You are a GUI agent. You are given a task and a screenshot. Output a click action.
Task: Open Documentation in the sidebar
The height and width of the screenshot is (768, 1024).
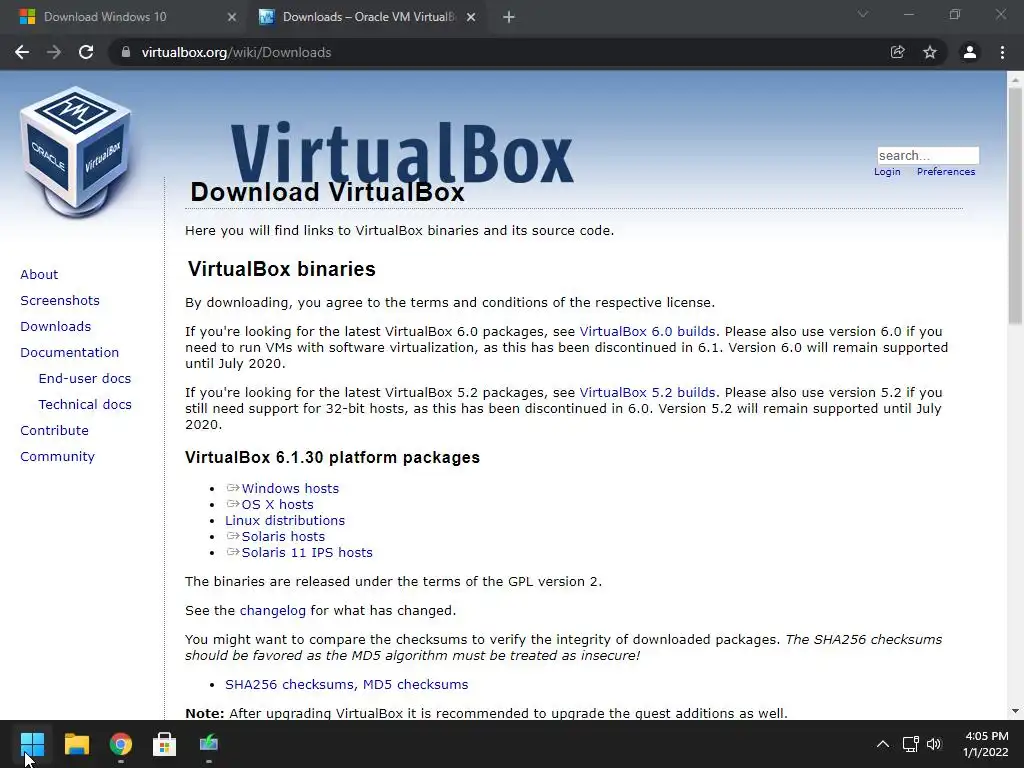coord(70,353)
